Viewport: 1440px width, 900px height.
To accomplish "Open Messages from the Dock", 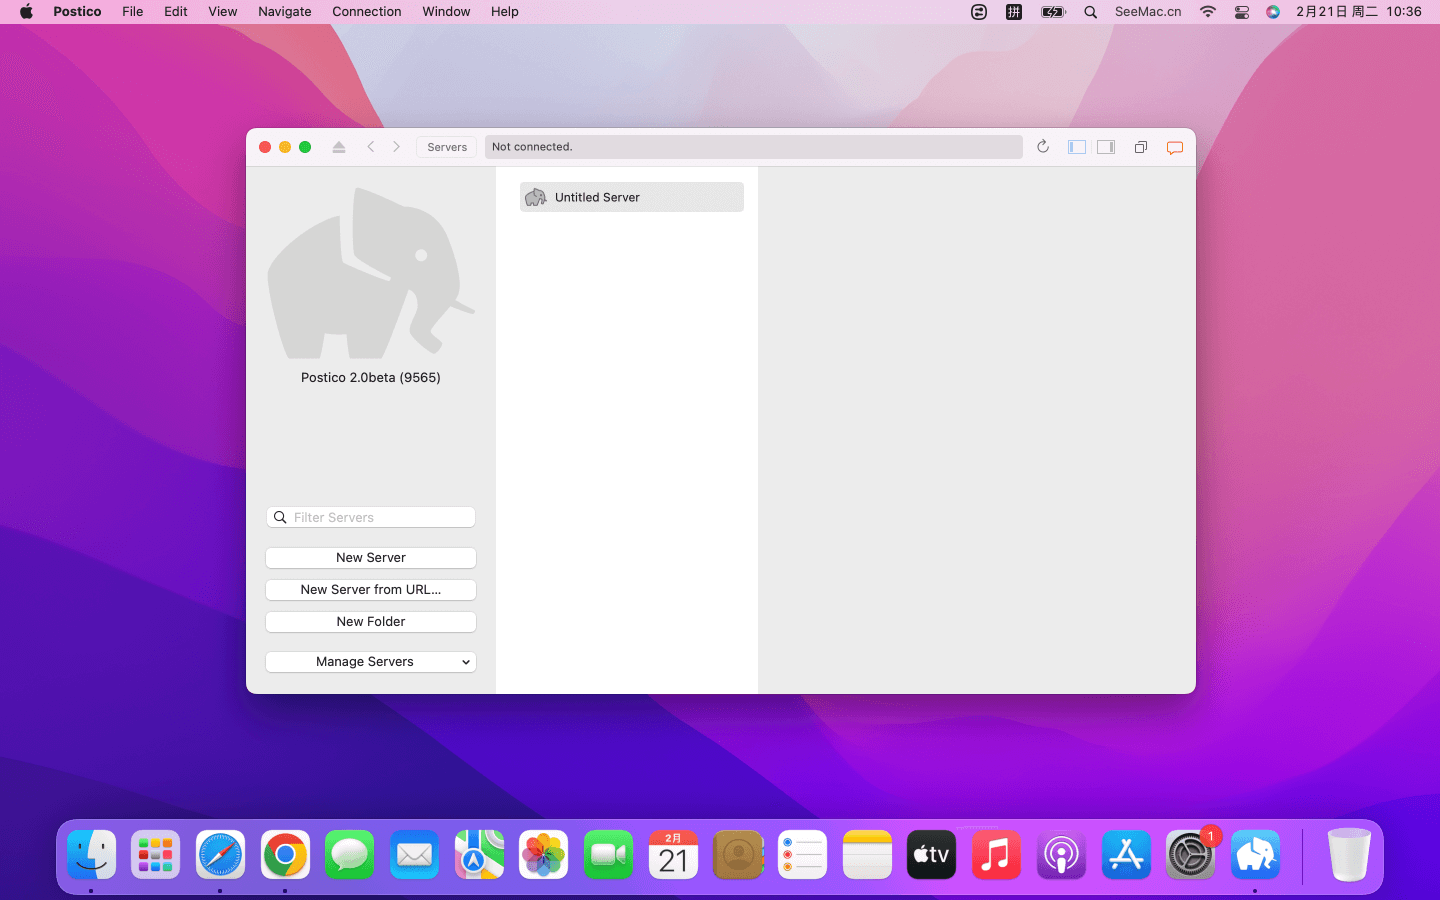I will click(349, 855).
